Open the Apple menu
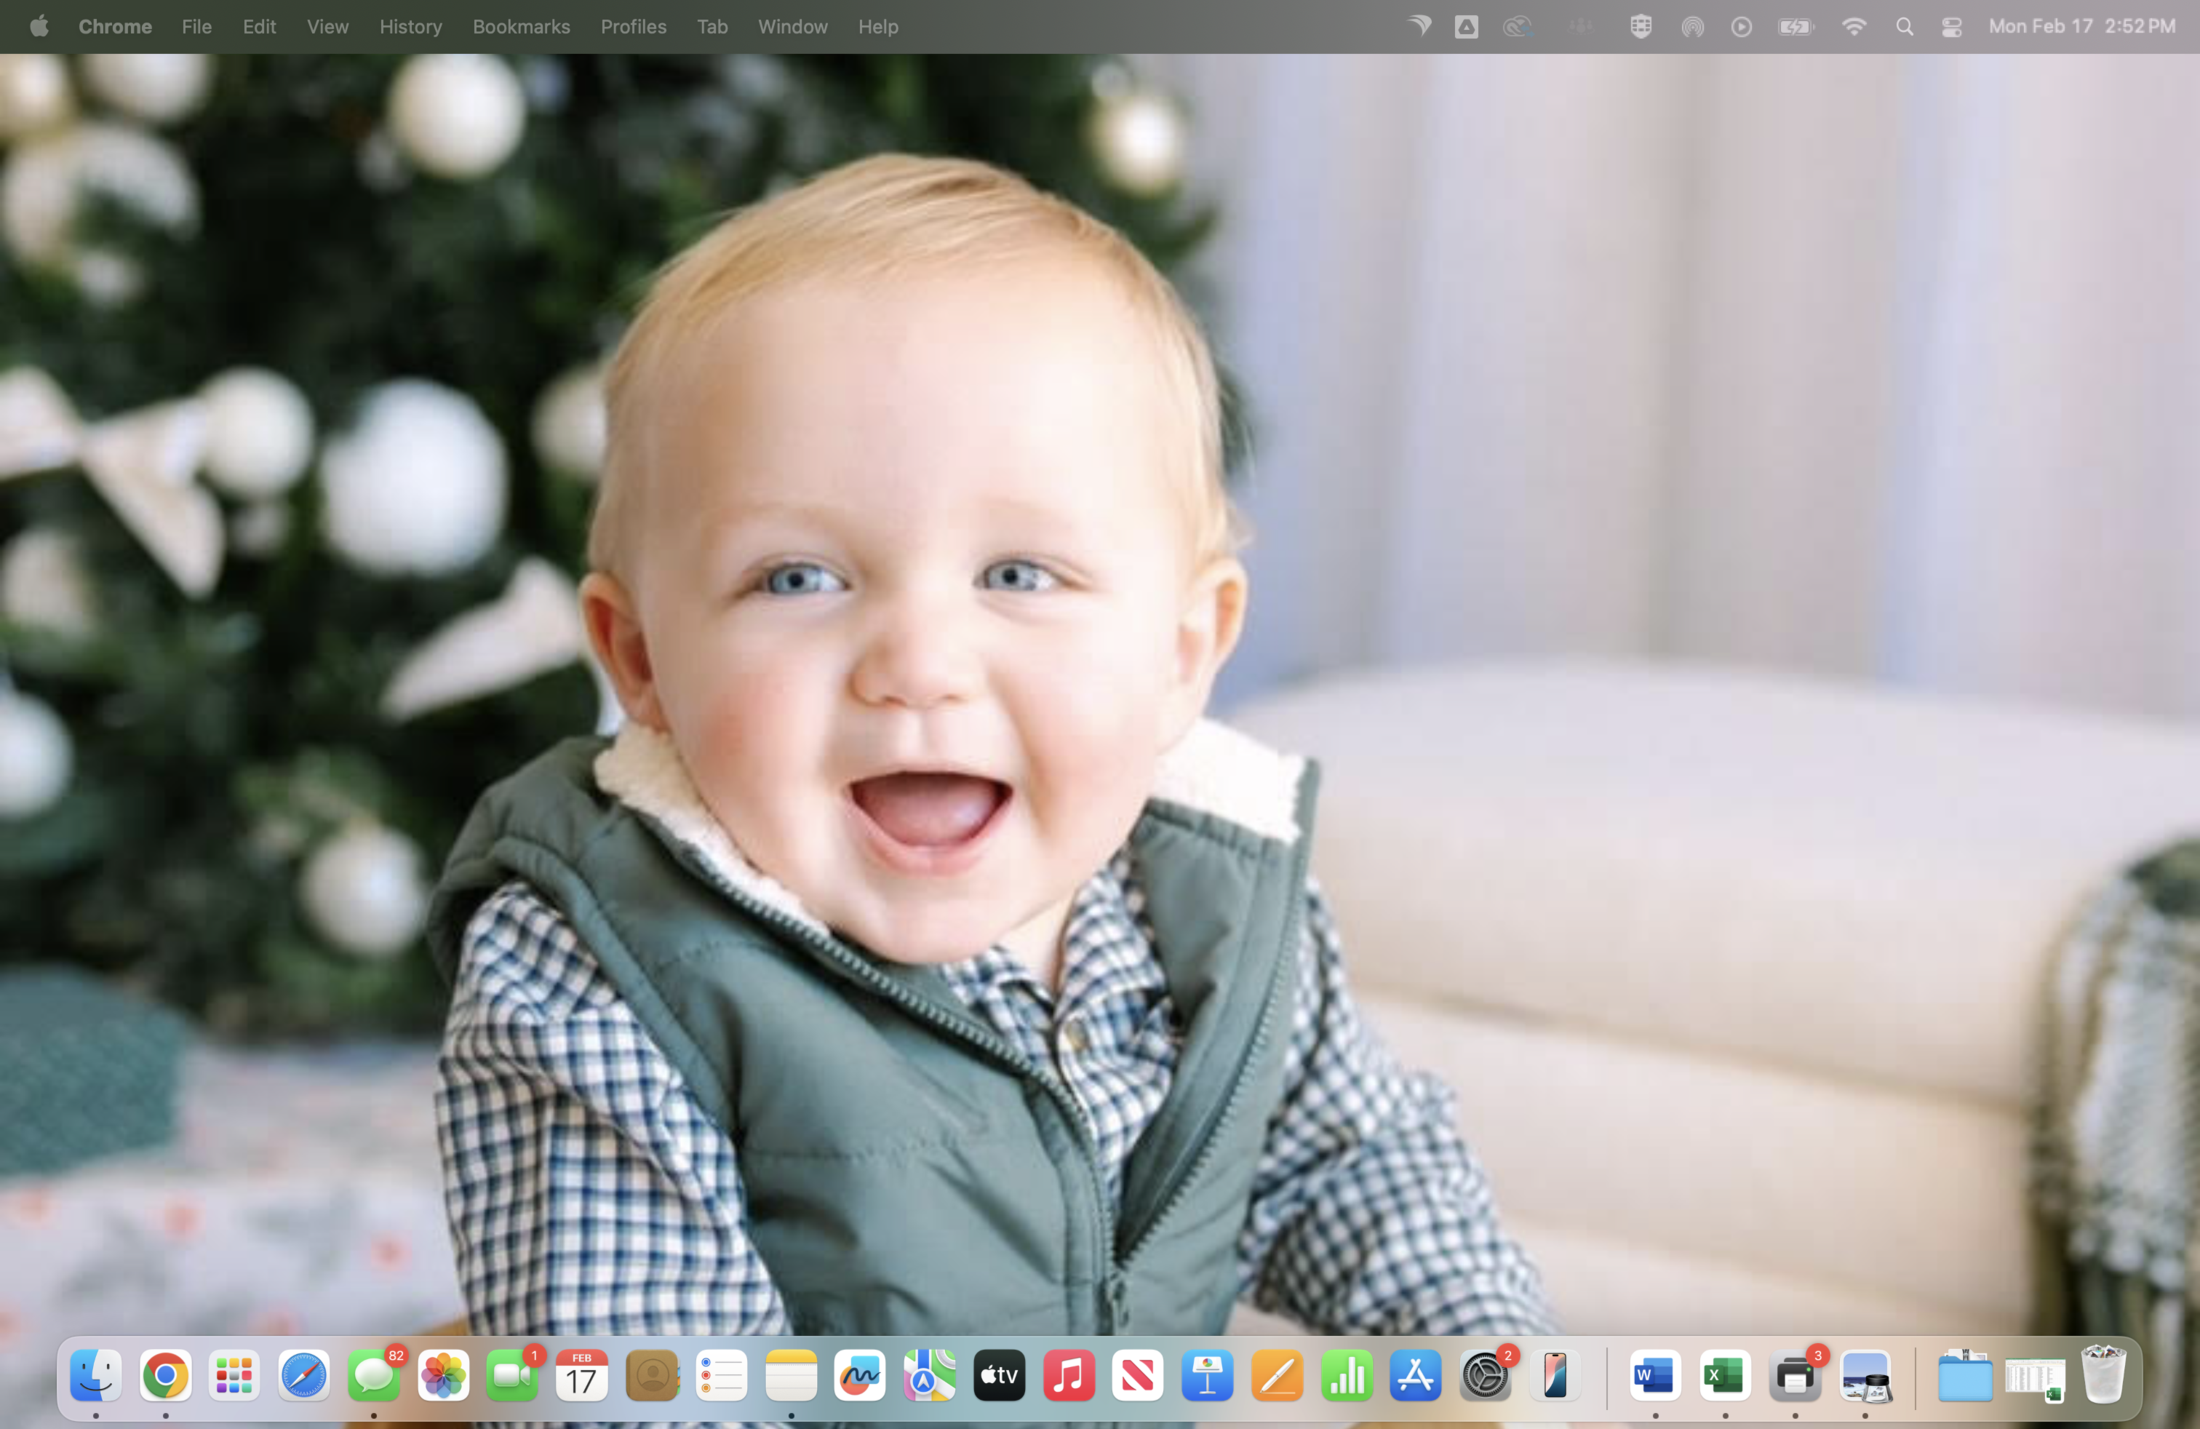The width and height of the screenshot is (2200, 1429). point(39,26)
